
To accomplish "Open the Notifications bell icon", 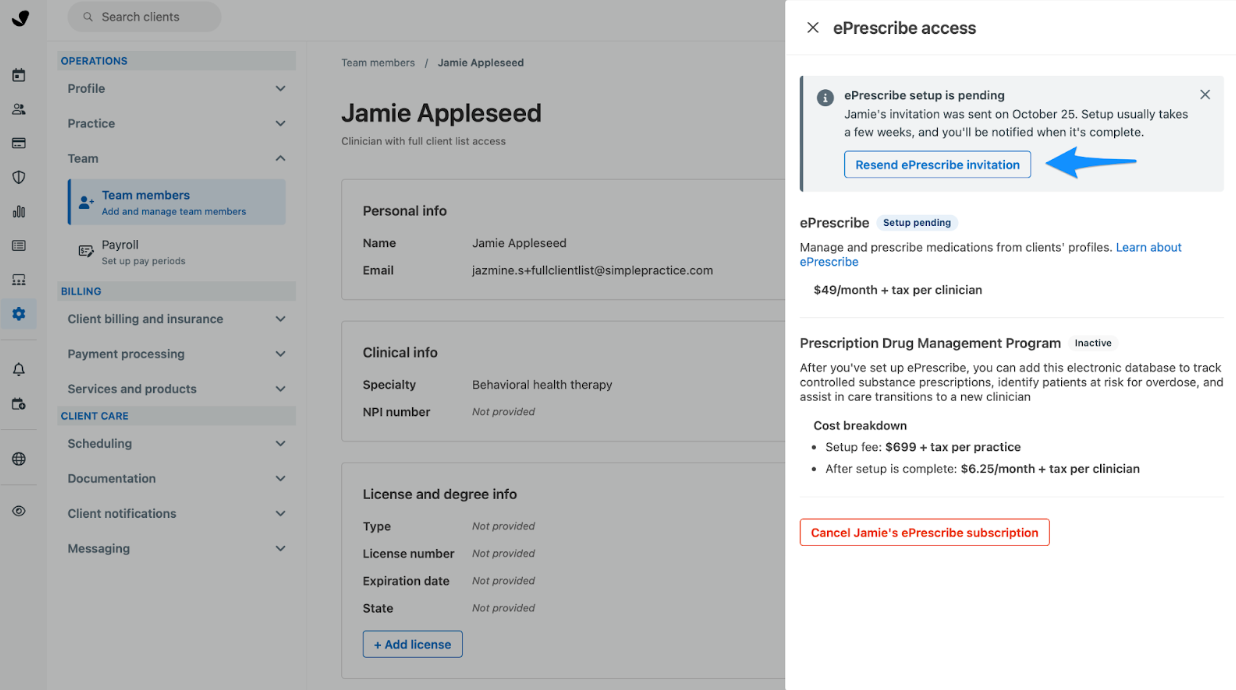I will (18, 370).
